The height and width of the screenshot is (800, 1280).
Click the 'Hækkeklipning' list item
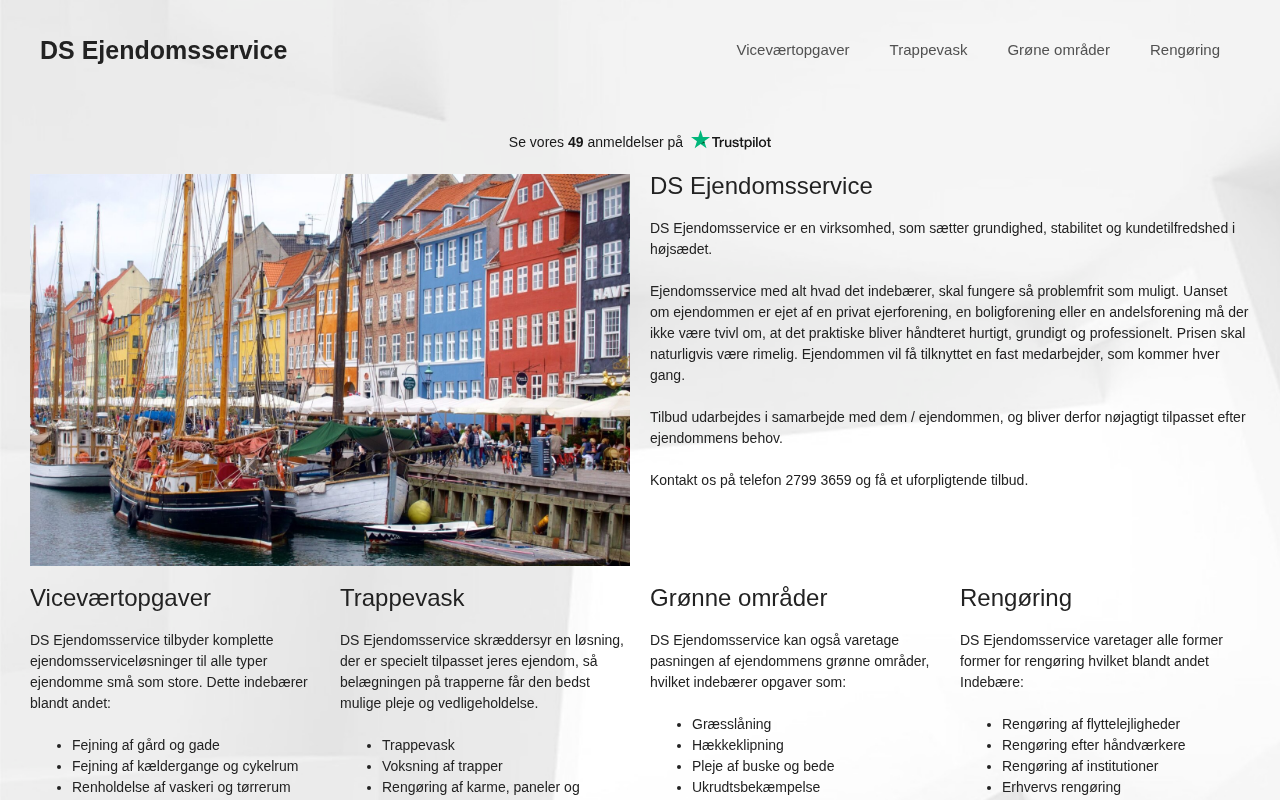pyautogui.click(x=738, y=745)
